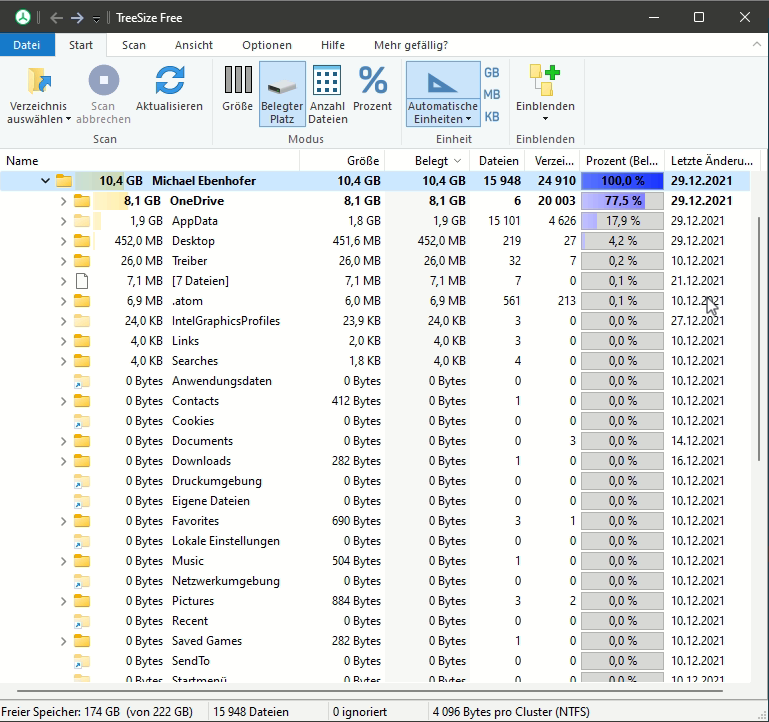Collapse the ribbon with the chevron
Screen dimensions: 769x722
pyautogui.click(x=757, y=45)
